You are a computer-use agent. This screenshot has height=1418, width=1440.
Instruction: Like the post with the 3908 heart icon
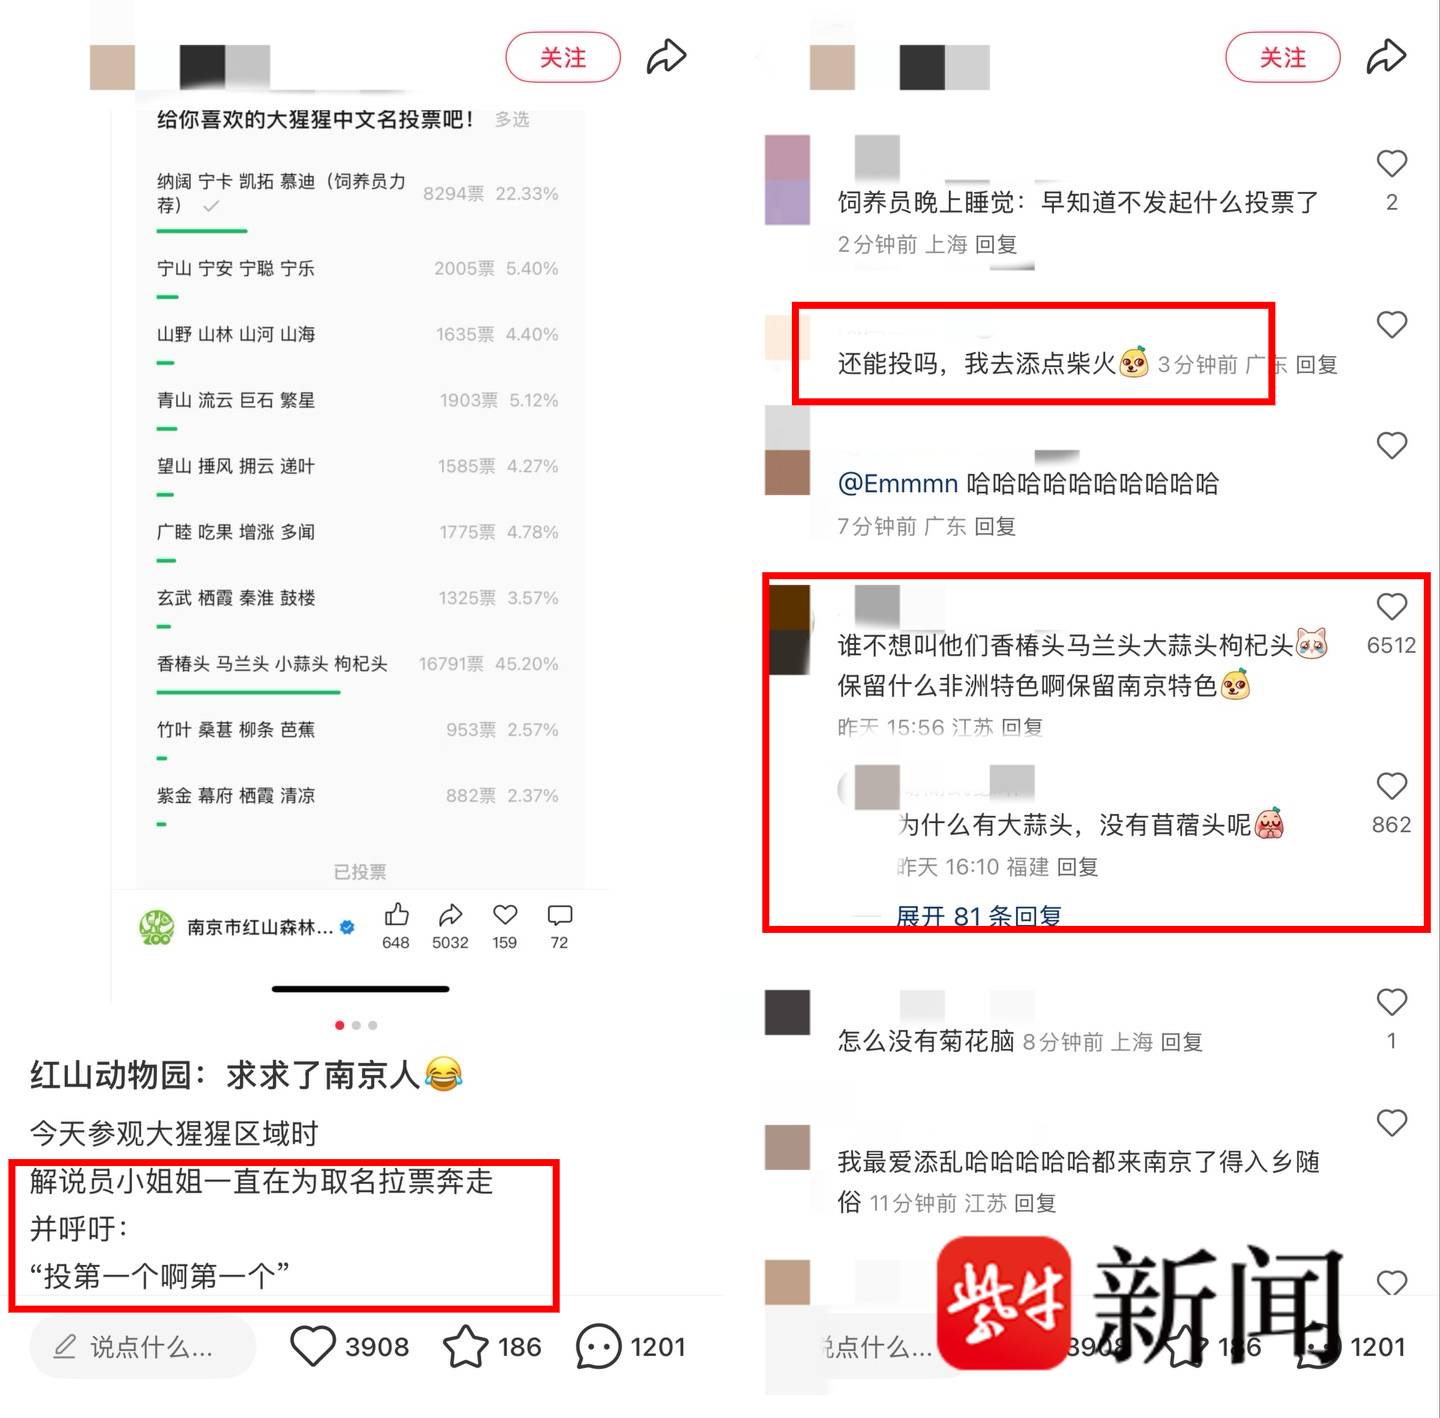[312, 1346]
